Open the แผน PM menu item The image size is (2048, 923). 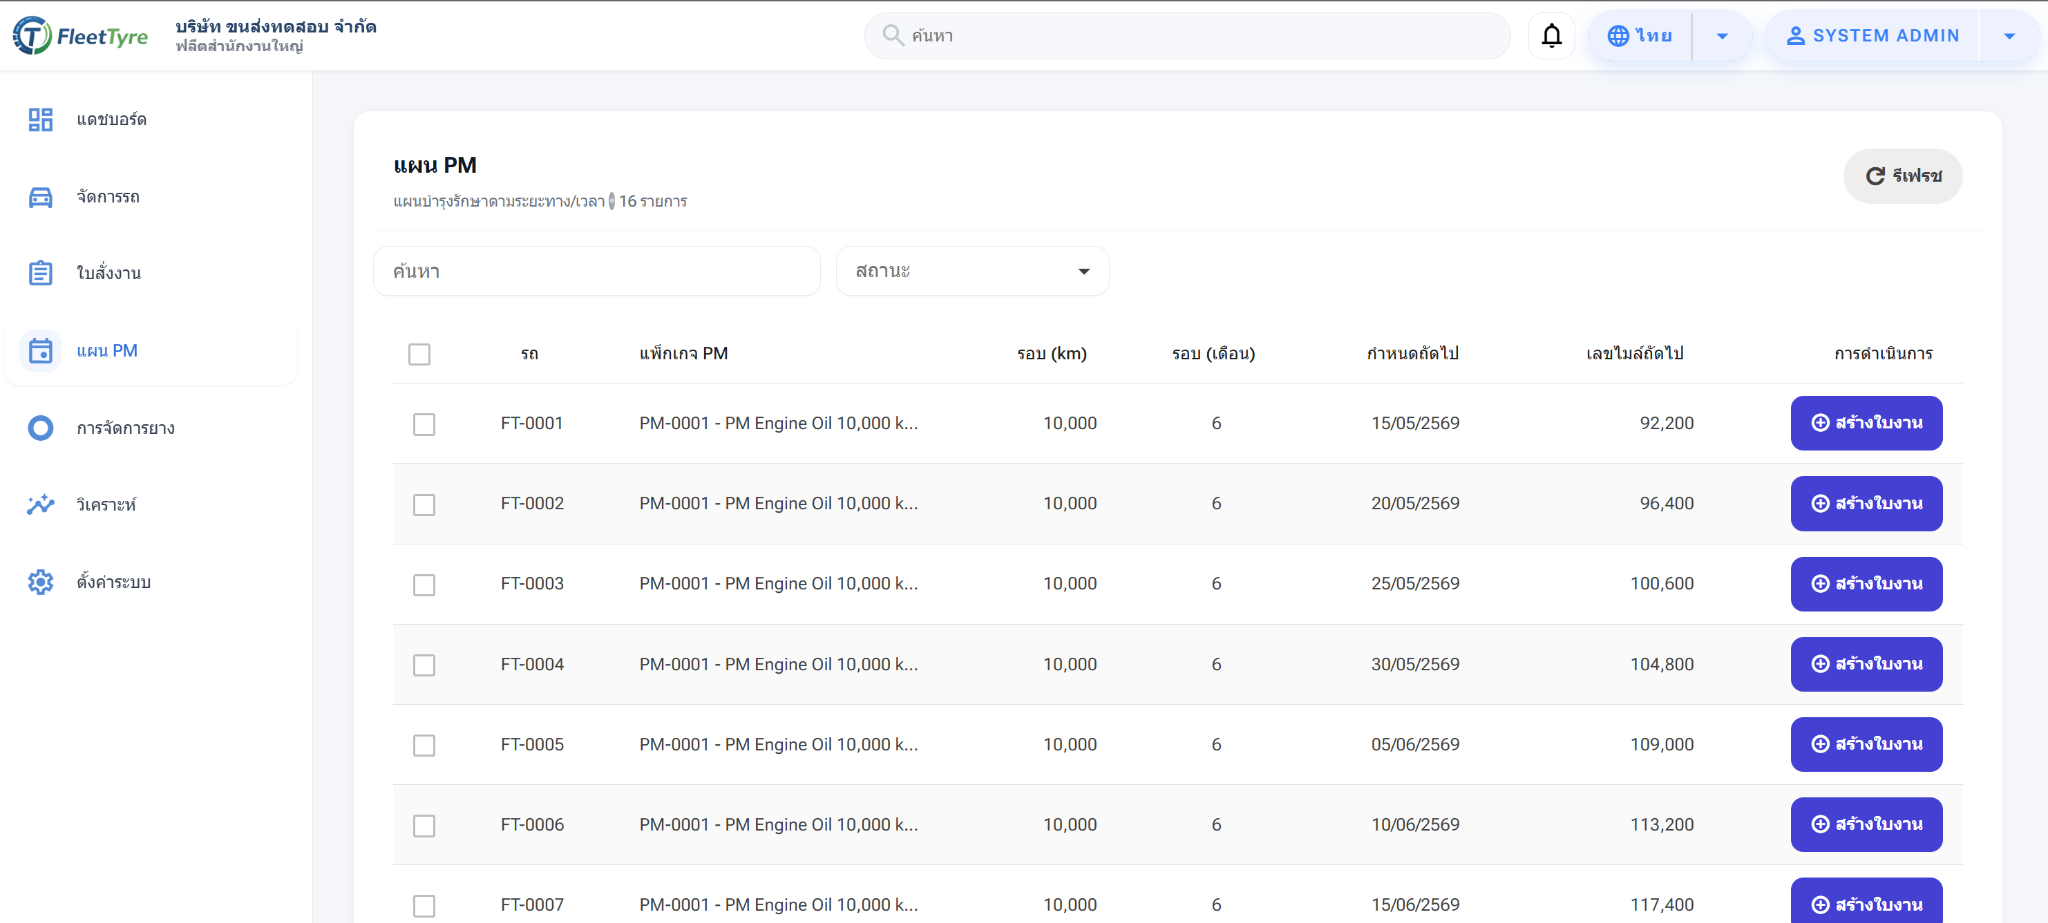[x=107, y=351]
